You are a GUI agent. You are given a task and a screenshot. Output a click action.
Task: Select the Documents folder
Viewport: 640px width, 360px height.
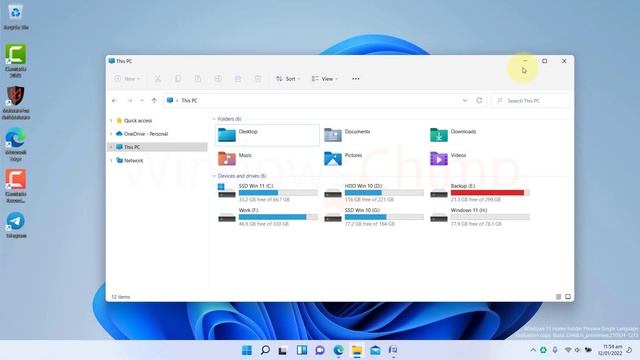(347, 135)
